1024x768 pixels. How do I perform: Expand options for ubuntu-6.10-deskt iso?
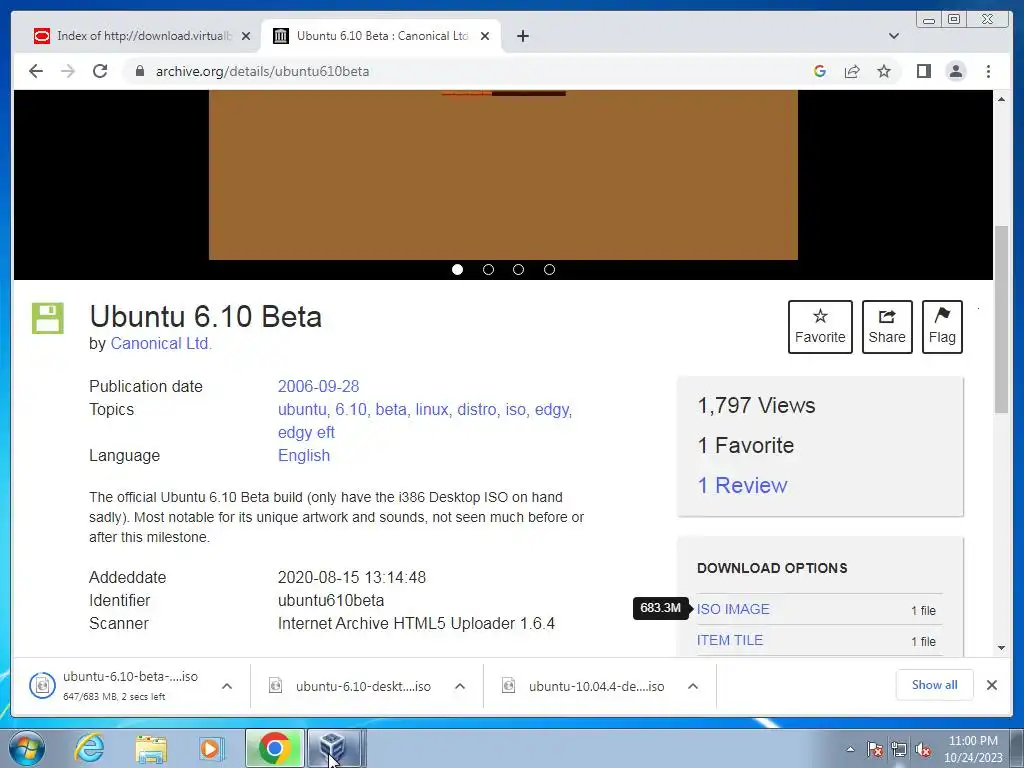460,686
